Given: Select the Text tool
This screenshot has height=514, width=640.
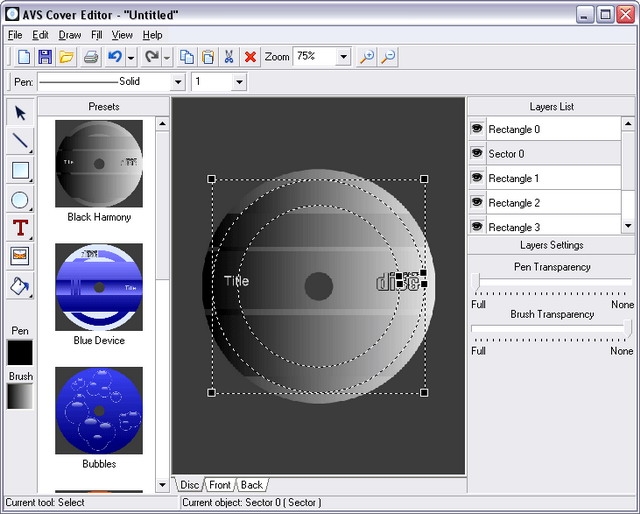Looking at the screenshot, I should pos(20,228).
